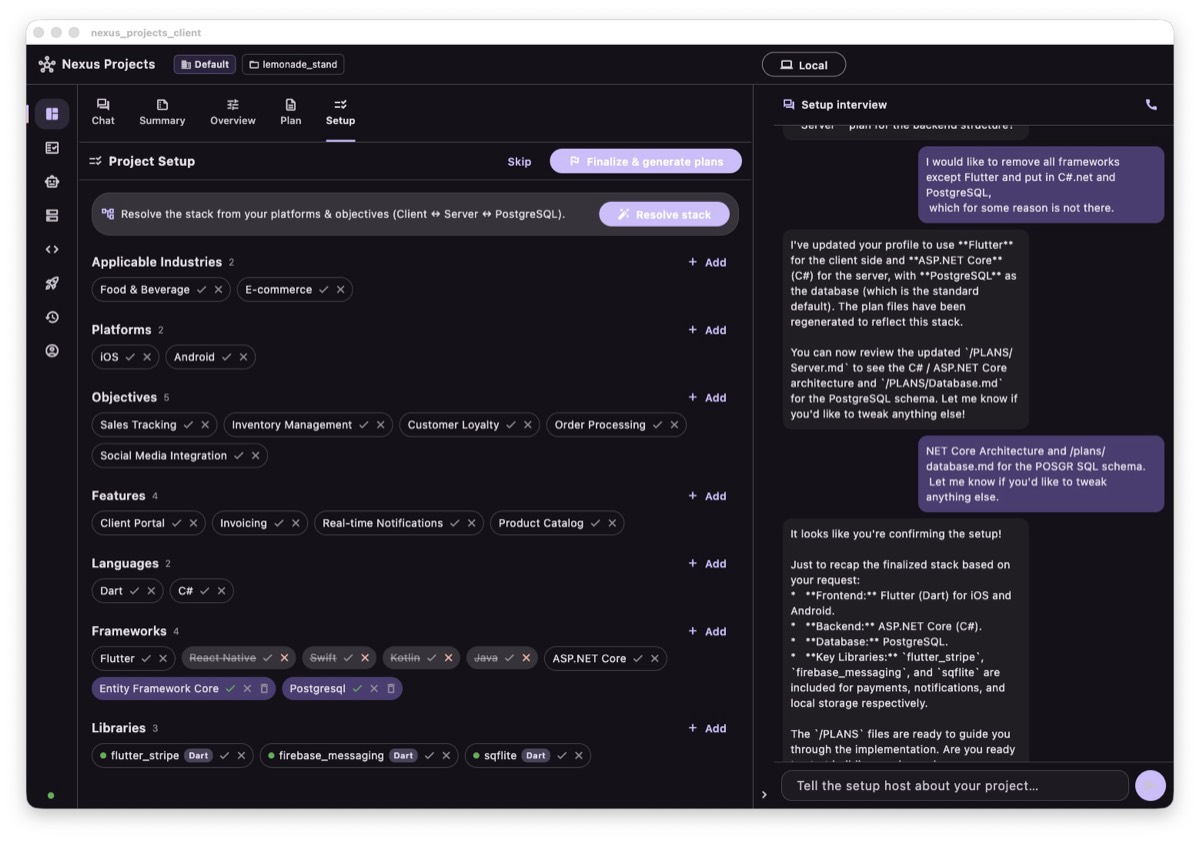The width and height of the screenshot is (1200, 841).
Task: Toggle Order Processing checkmark
Action: 657,425
